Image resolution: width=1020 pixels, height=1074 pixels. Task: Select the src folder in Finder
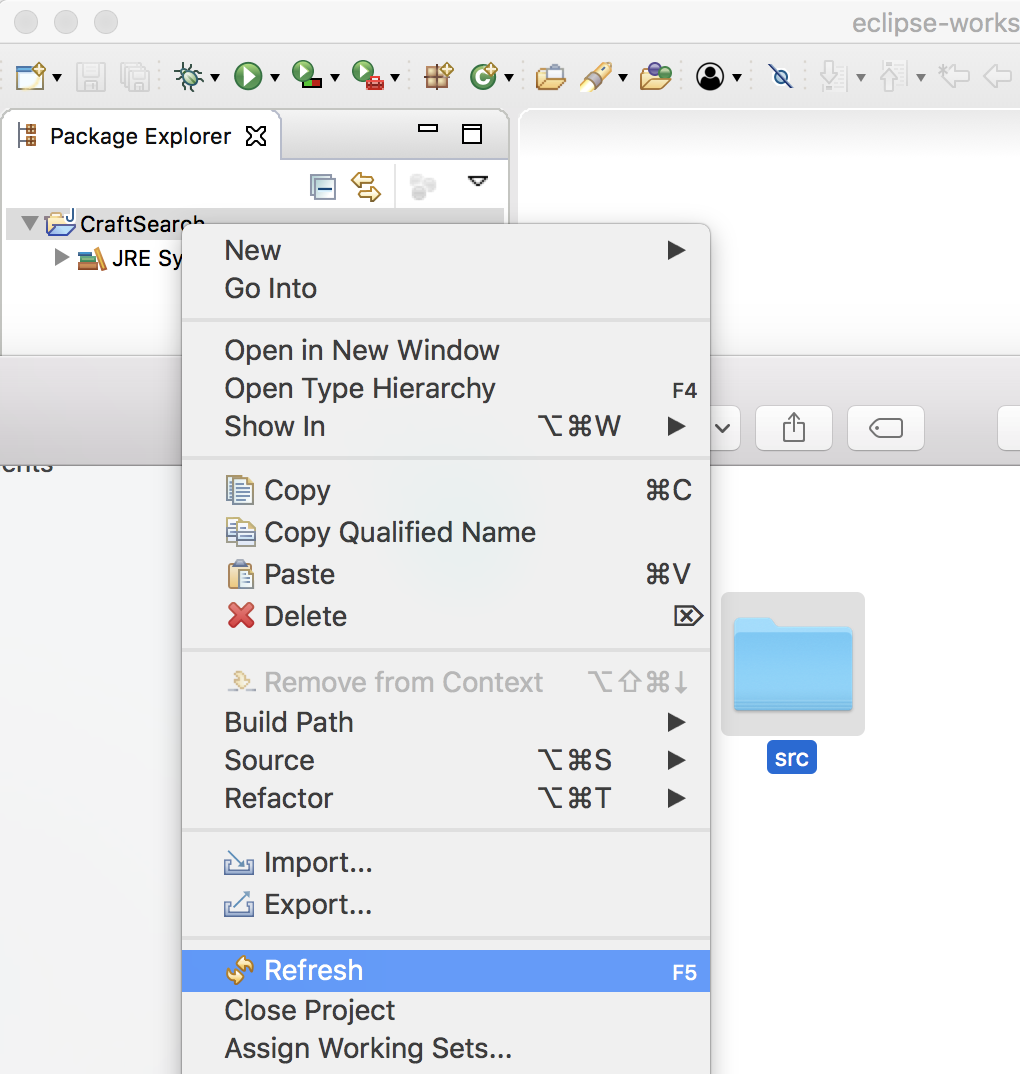(792, 665)
